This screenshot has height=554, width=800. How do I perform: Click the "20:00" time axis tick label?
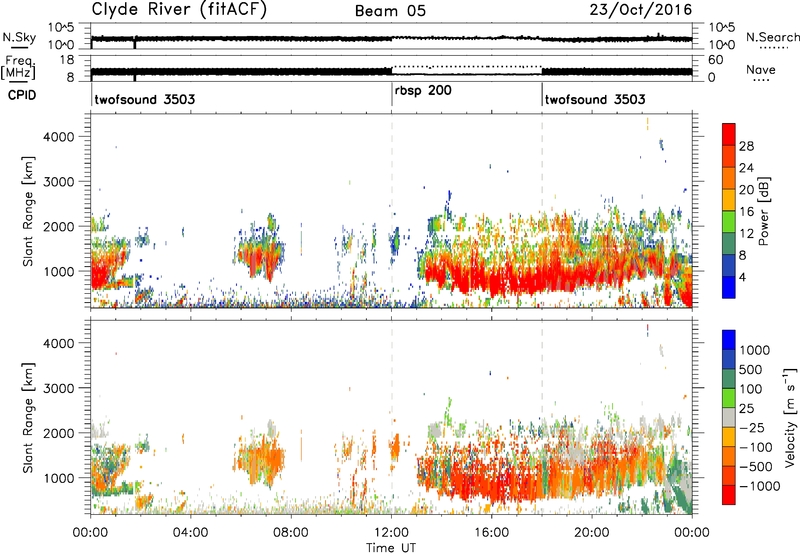pyautogui.click(x=591, y=533)
